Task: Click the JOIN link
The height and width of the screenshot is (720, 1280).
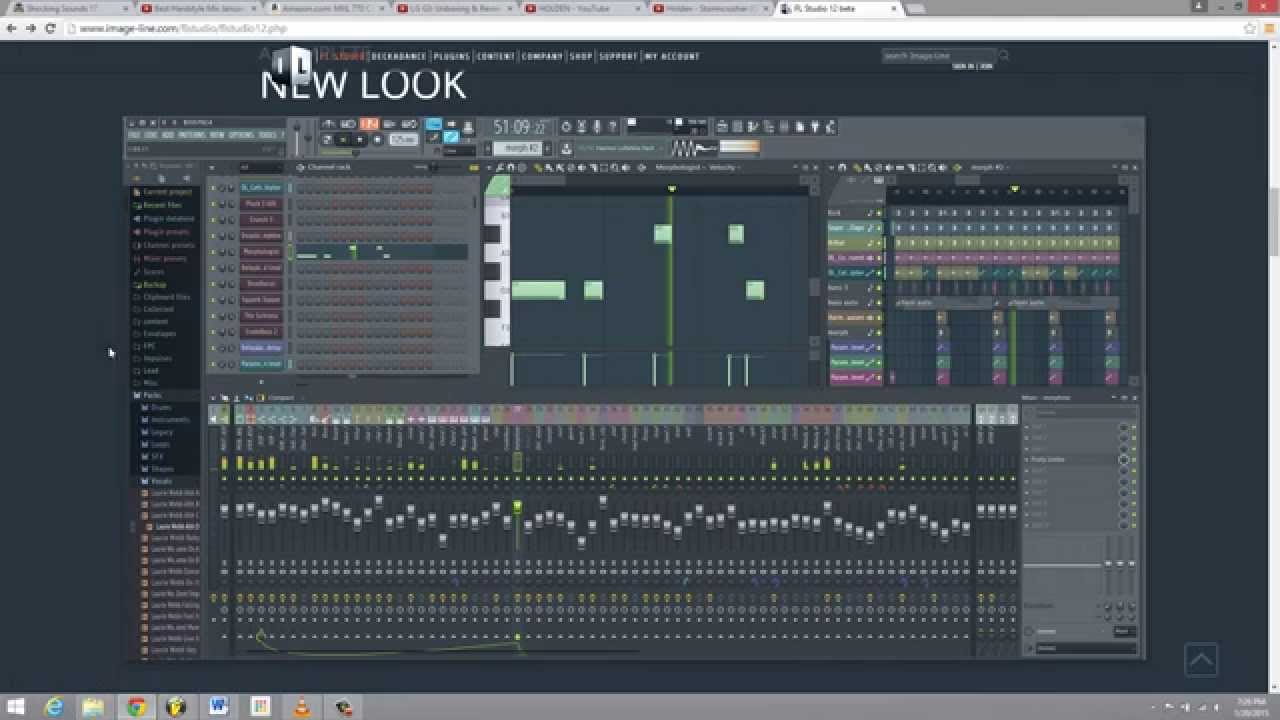Action: 986,66
